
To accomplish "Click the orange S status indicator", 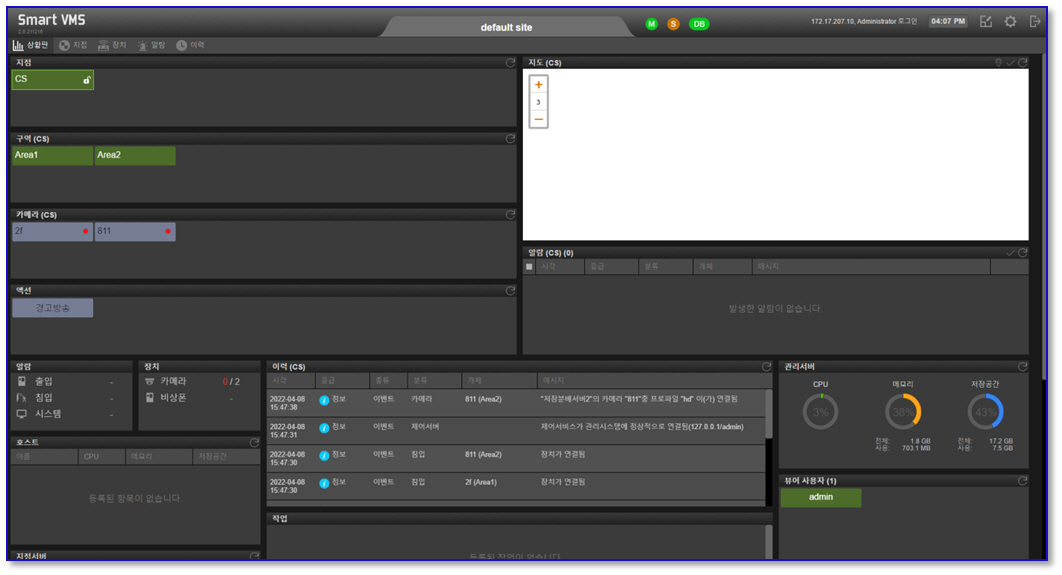I will click(673, 24).
